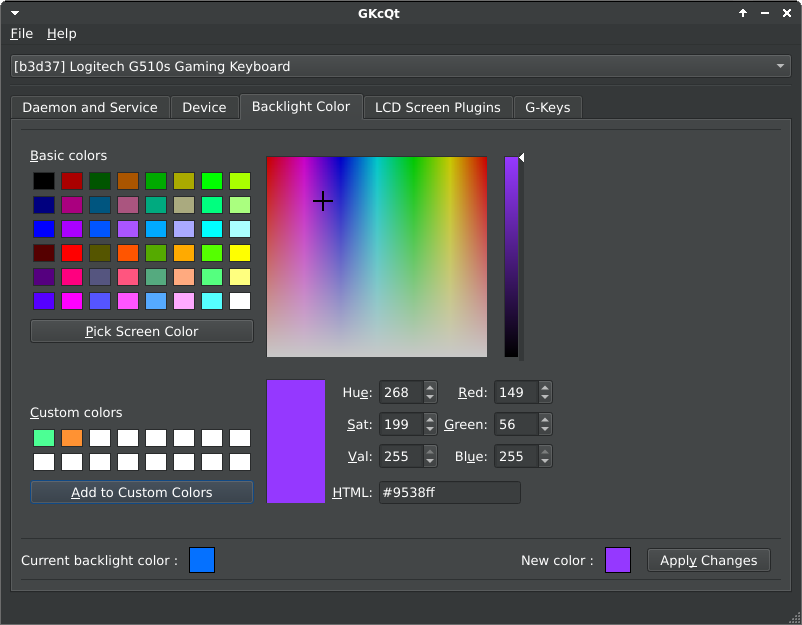The width and height of the screenshot is (802, 625).
Task: Decrease the Val value with down arrow
Action: [x=430, y=461]
